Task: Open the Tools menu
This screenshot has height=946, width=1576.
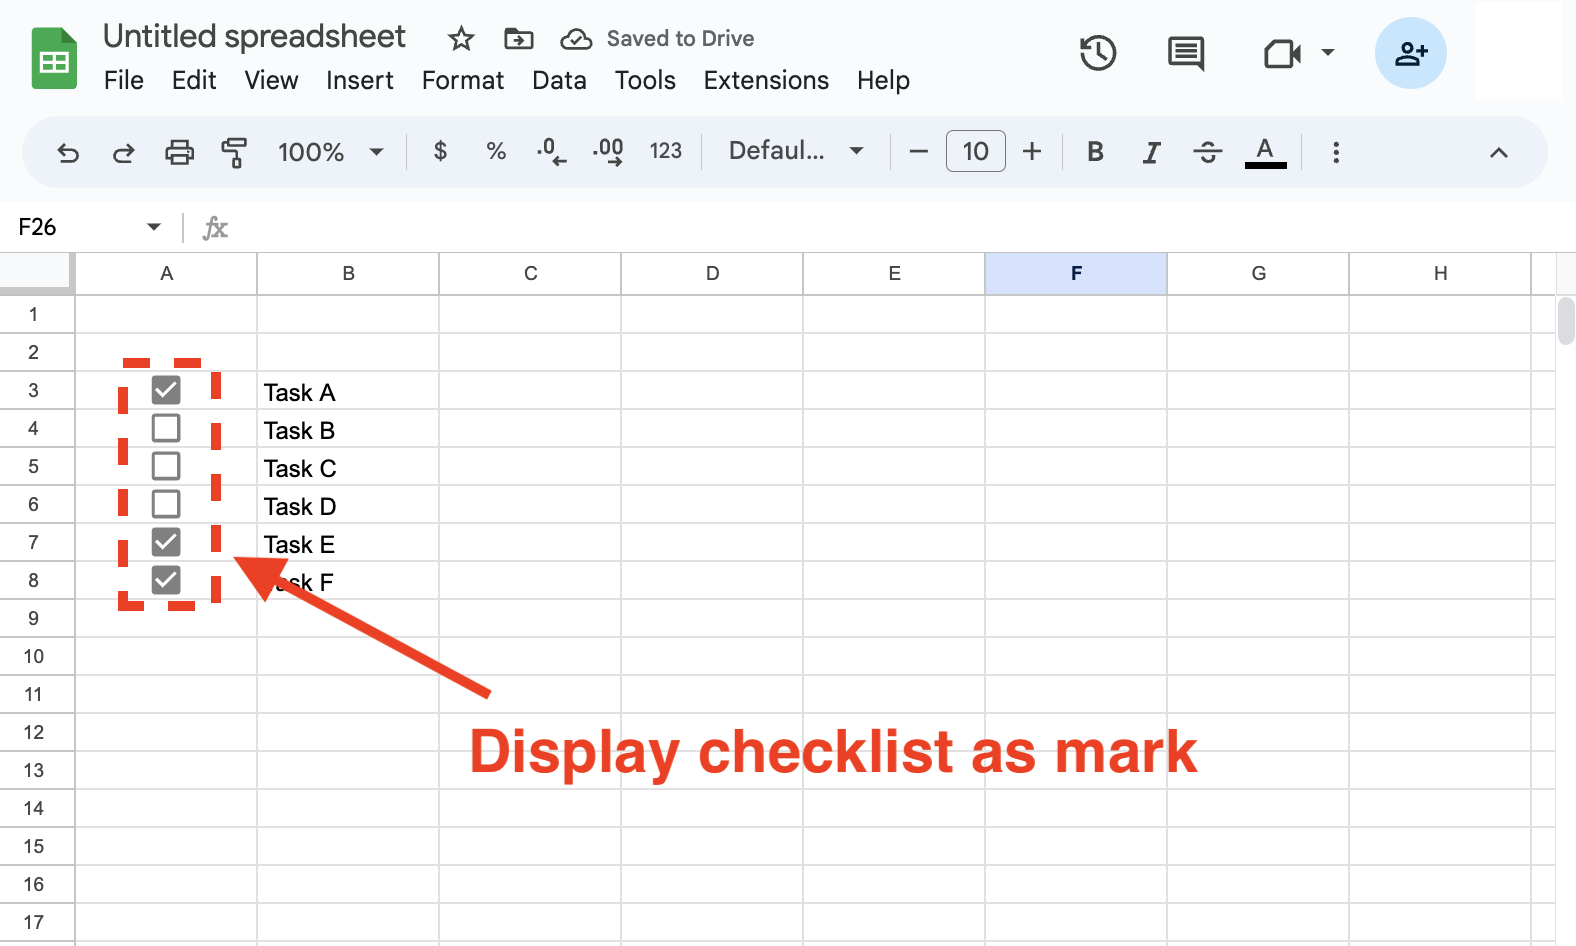Action: [645, 80]
